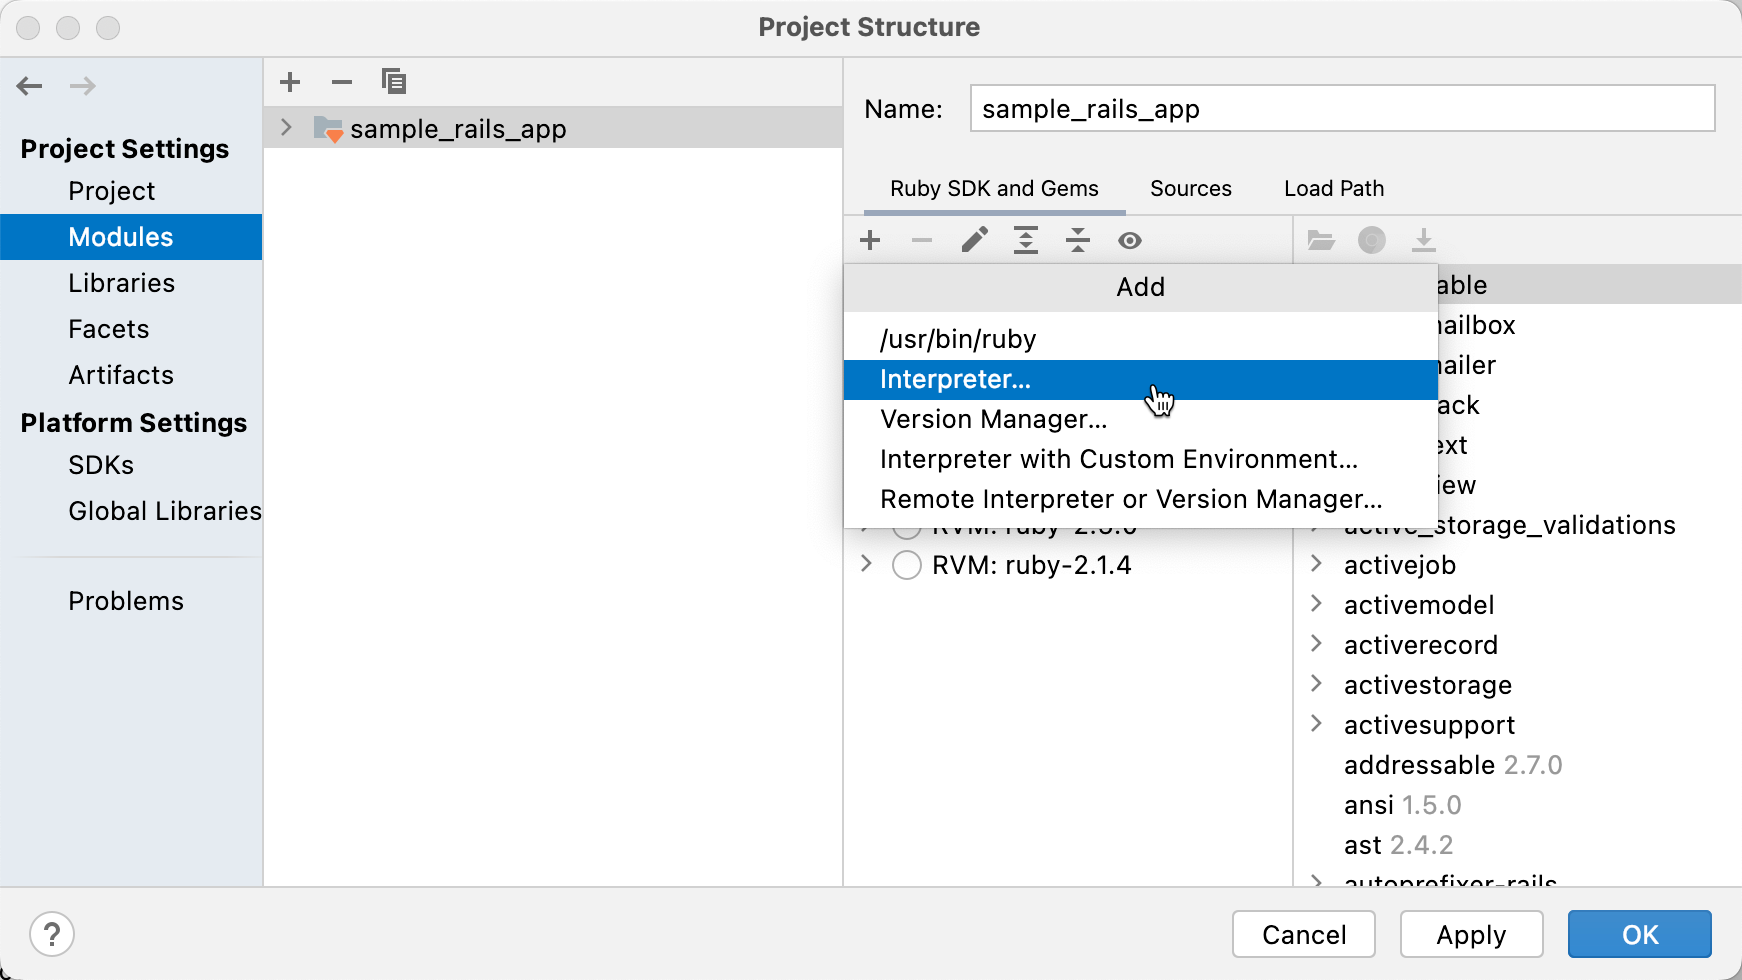
Task: Open the attach gems folder icon
Action: (1322, 240)
